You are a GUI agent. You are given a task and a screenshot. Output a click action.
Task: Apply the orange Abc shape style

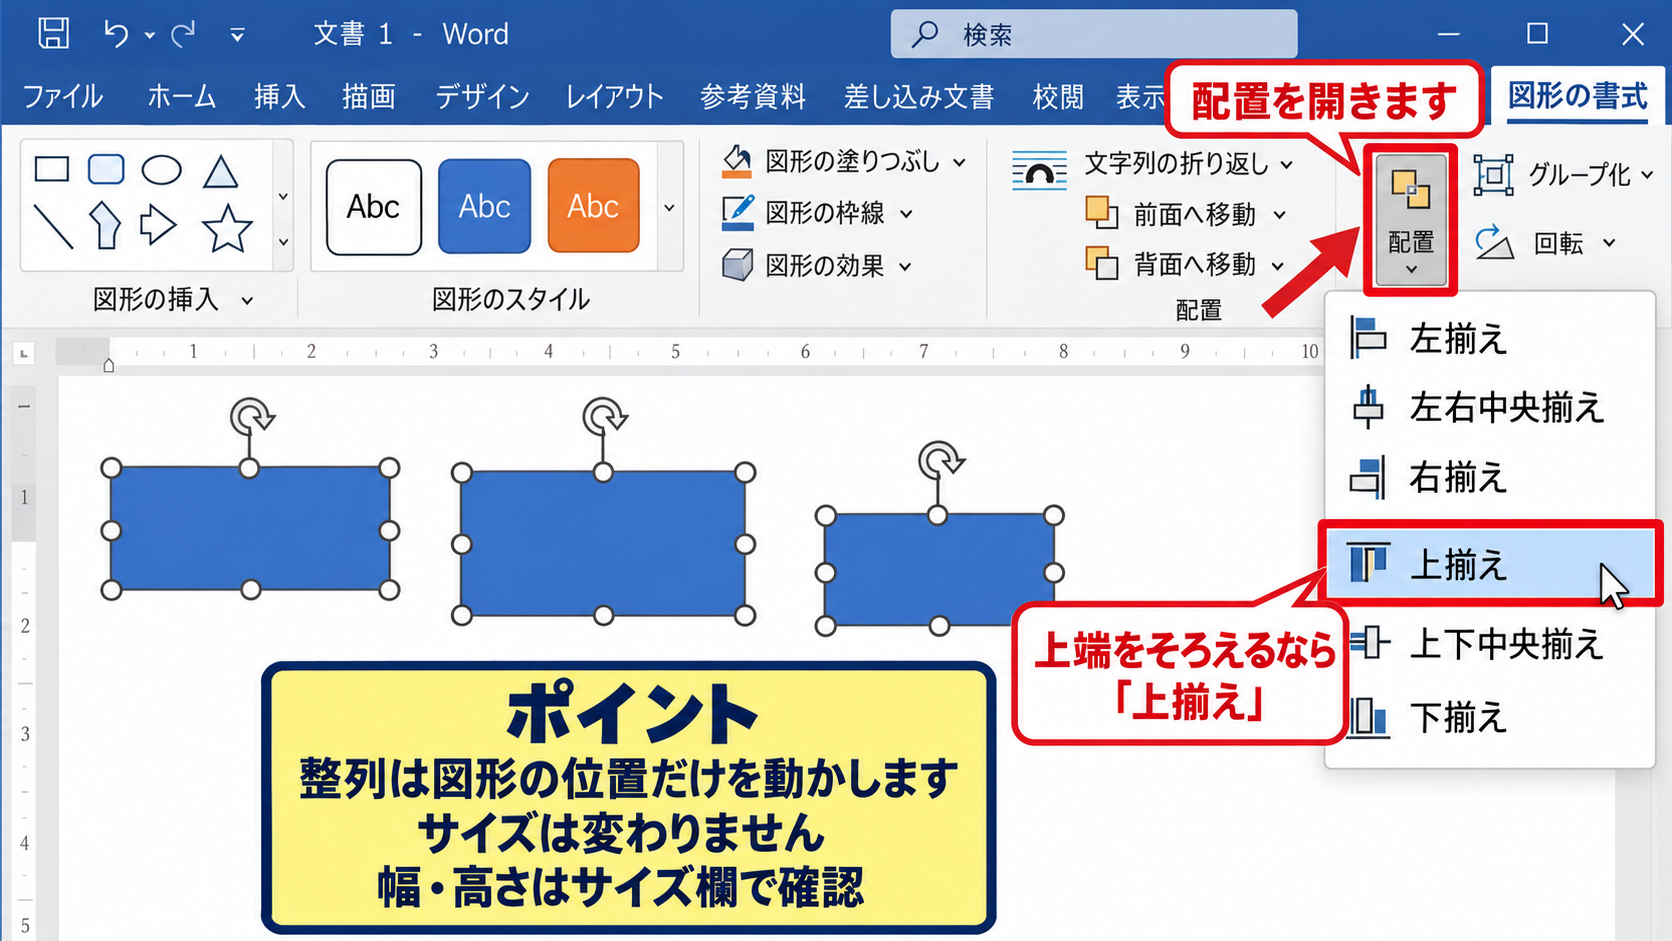pyautogui.click(x=593, y=206)
